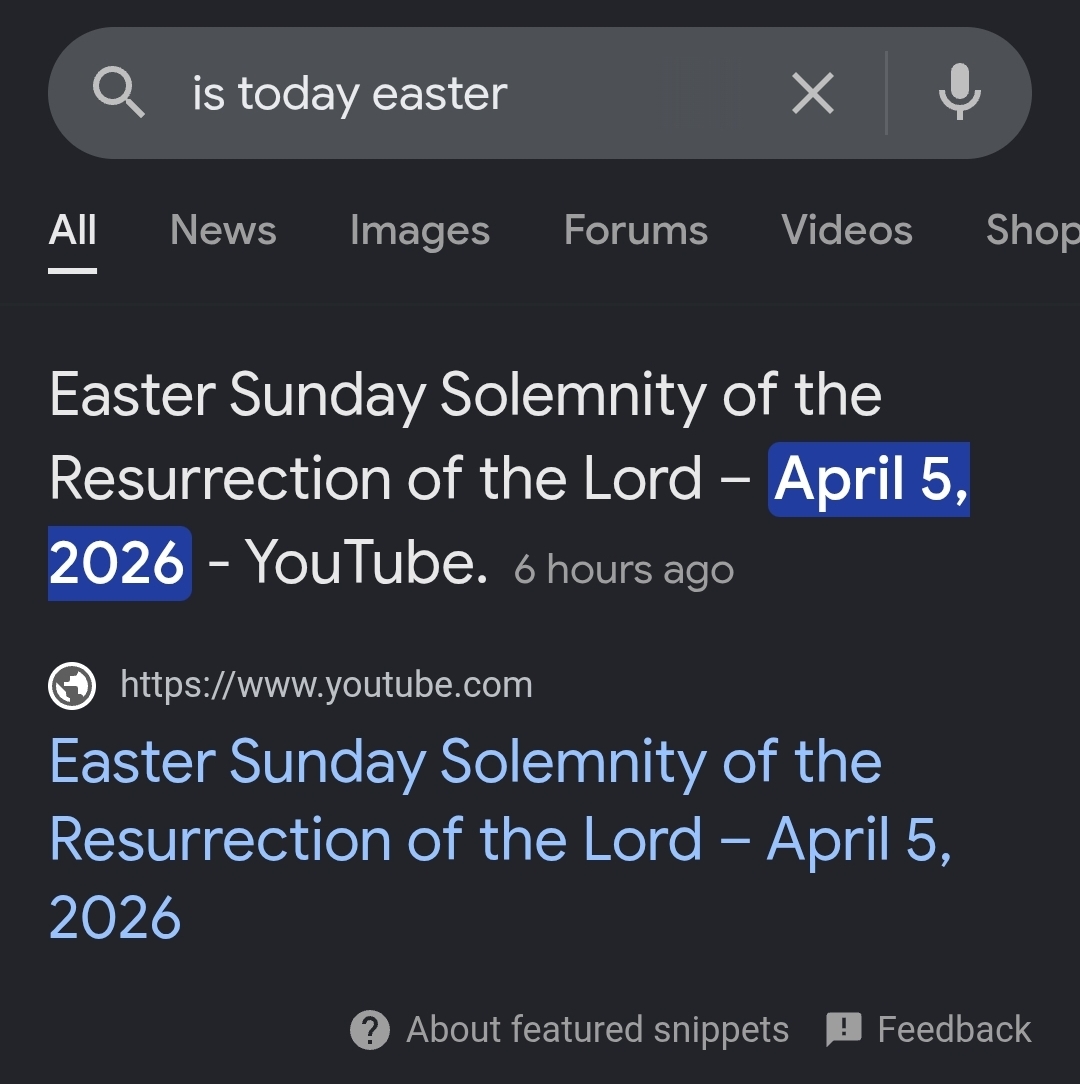1080x1084 pixels.
Task: Click the highlighted April 5, 2026 date
Action: click(868, 479)
